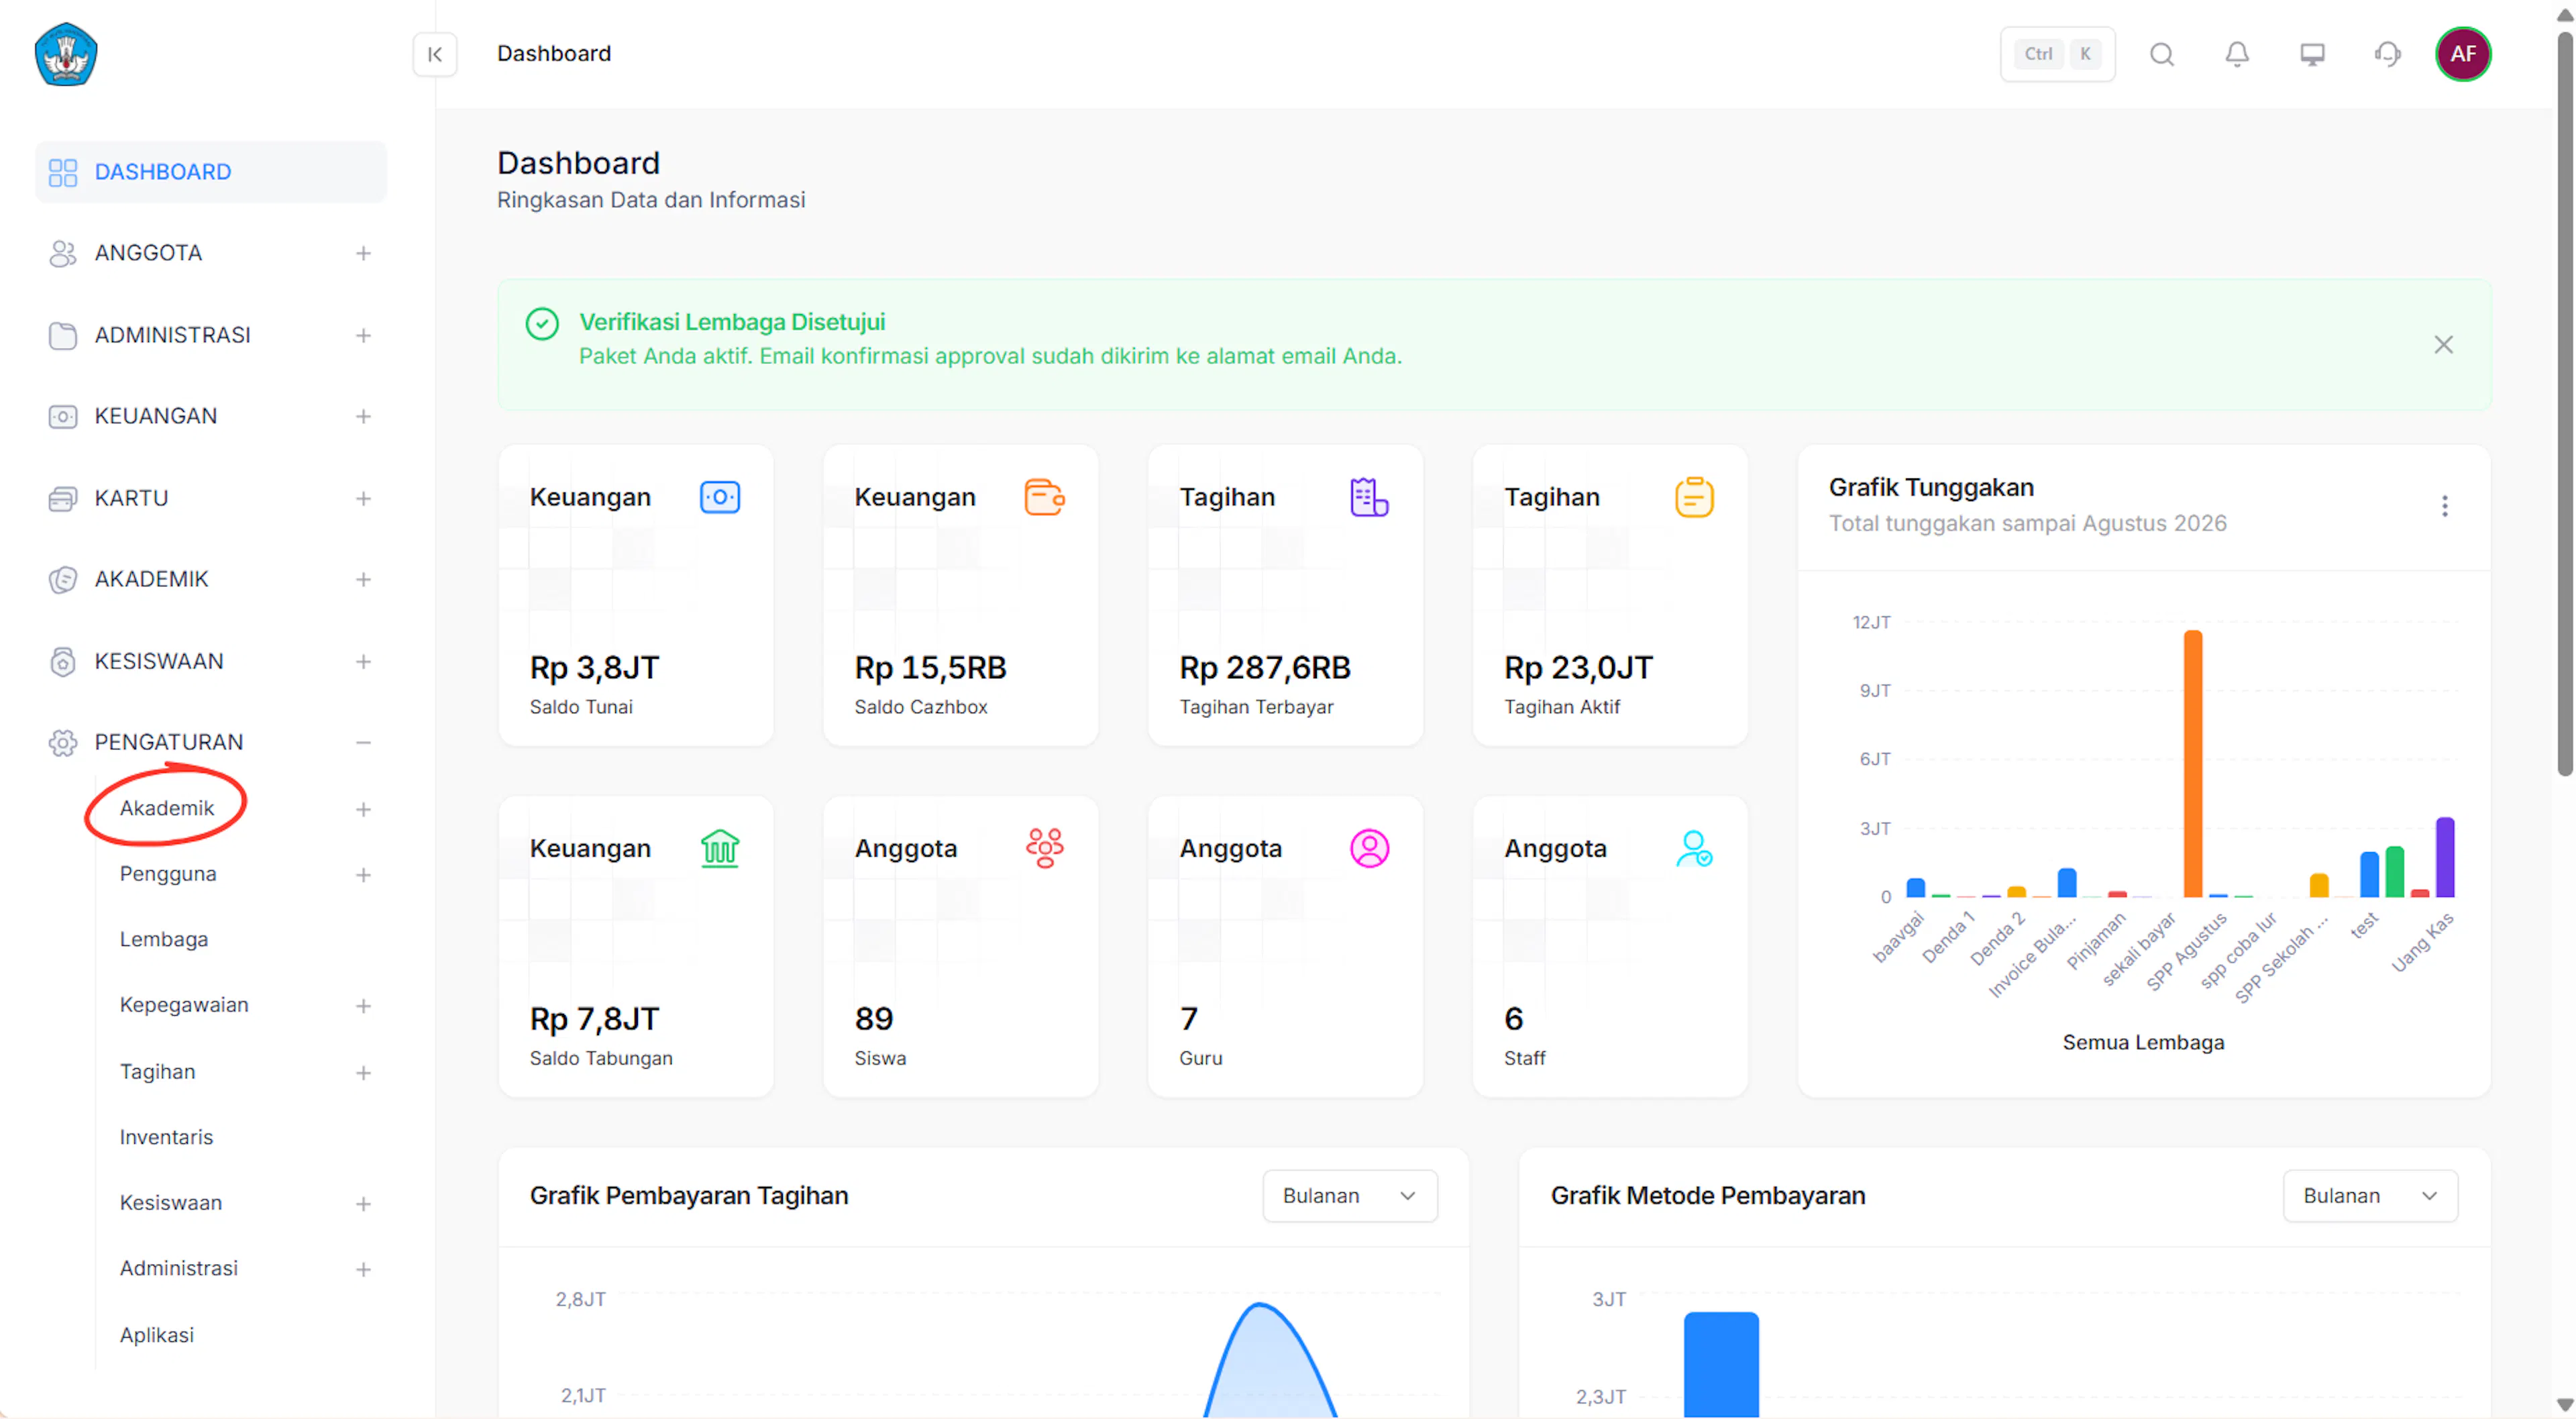Select Lembaga in Pengaturan submenu
This screenshot has height=1419, width=2576.
(x=164, y=939)
